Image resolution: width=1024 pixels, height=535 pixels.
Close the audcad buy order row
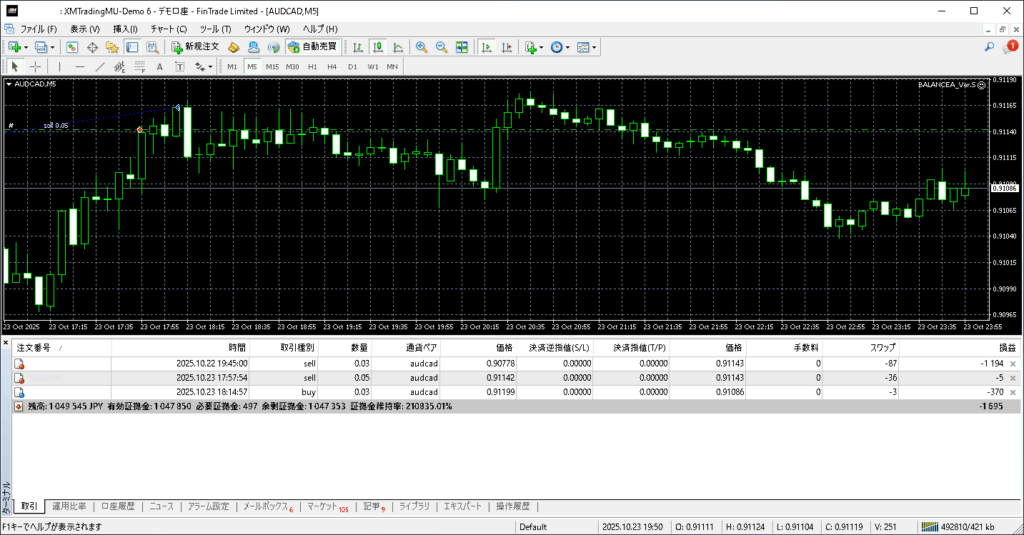[1013, 393]
